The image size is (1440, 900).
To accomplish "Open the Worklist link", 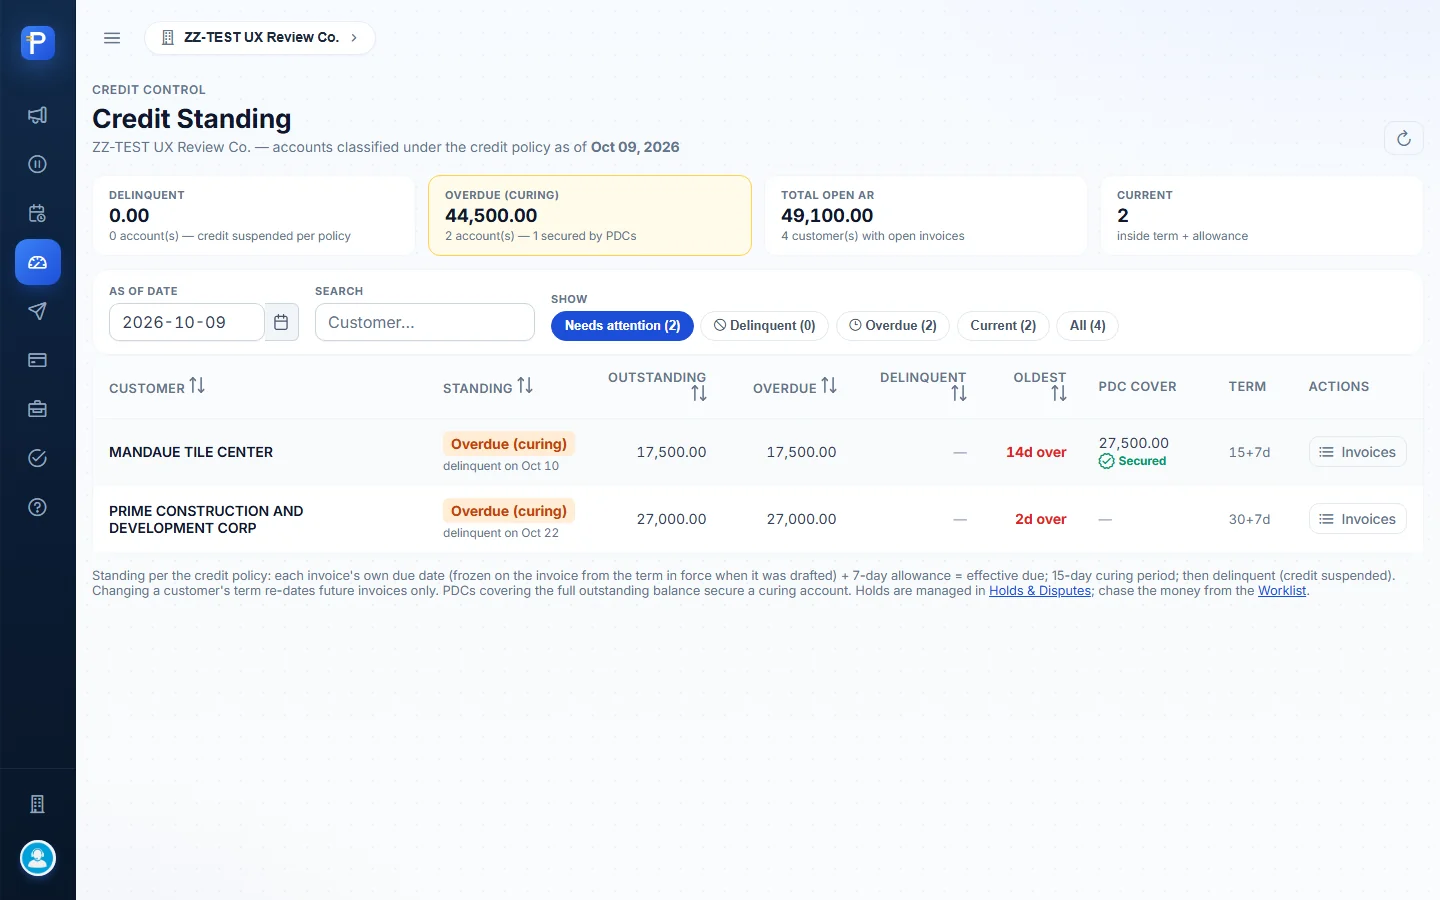I will pos(1282,591).
